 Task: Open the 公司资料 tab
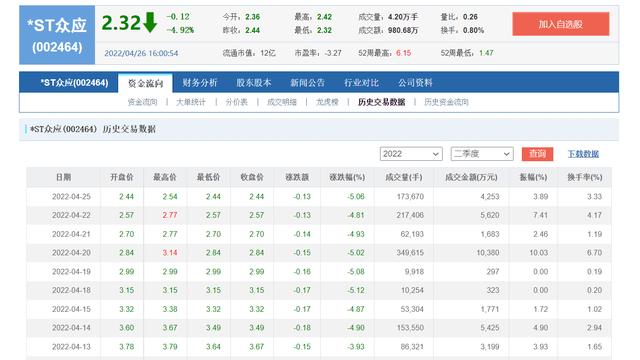click(415, 83)
